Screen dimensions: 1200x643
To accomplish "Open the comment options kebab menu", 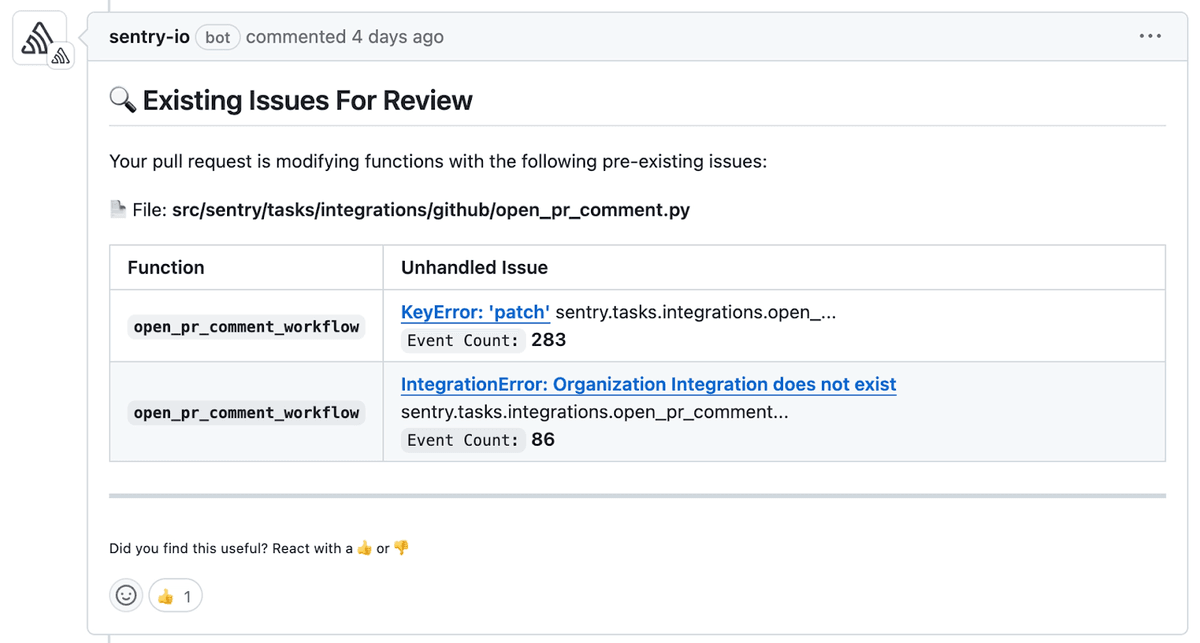I will tap(1150, 36).
